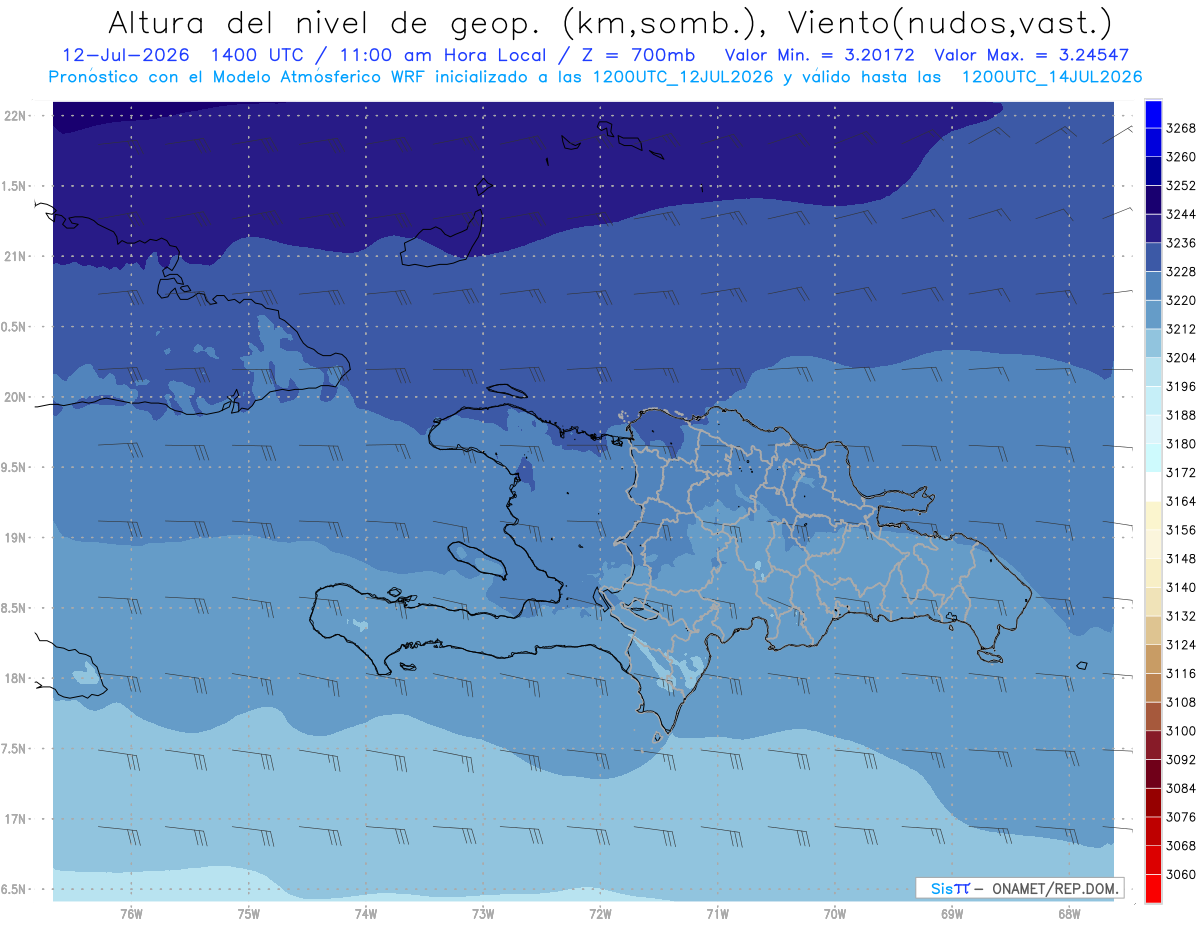This screenshot has height=927, width=1200.
Task: Click the color bar segment between 3212 and 3204
Action: (1153, 343)
